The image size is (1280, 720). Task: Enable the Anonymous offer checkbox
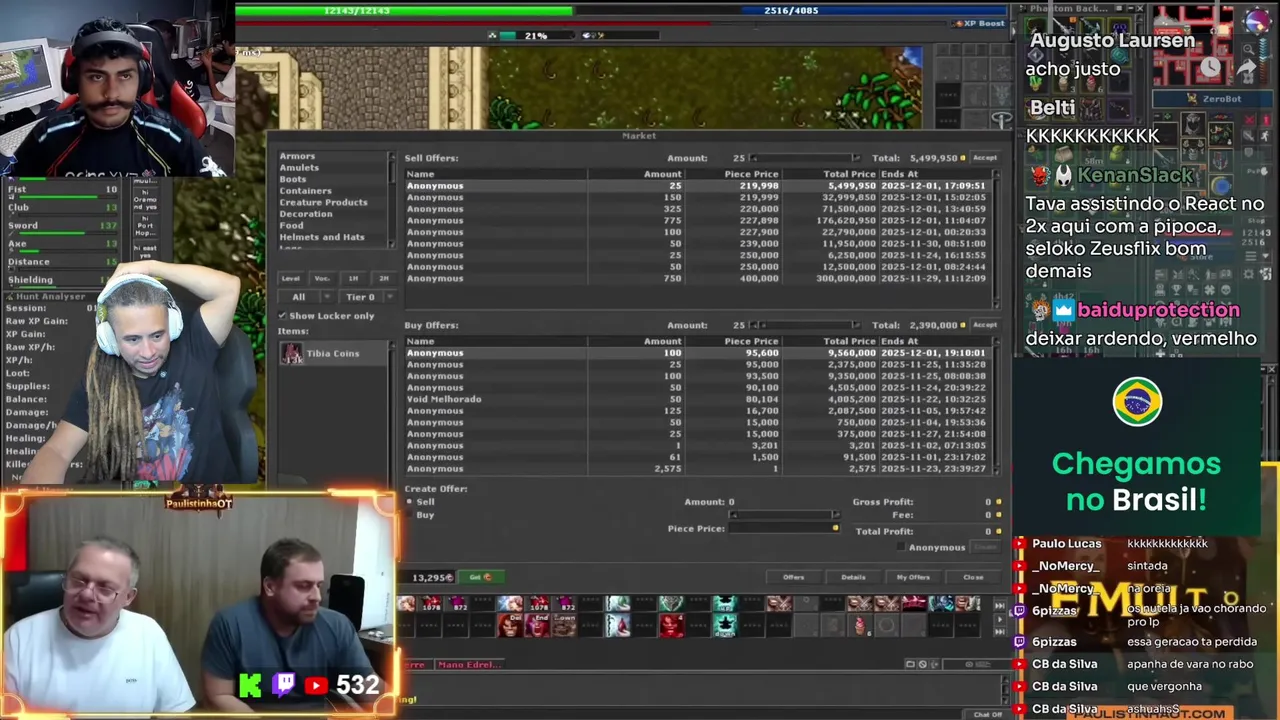coord(902,547)
